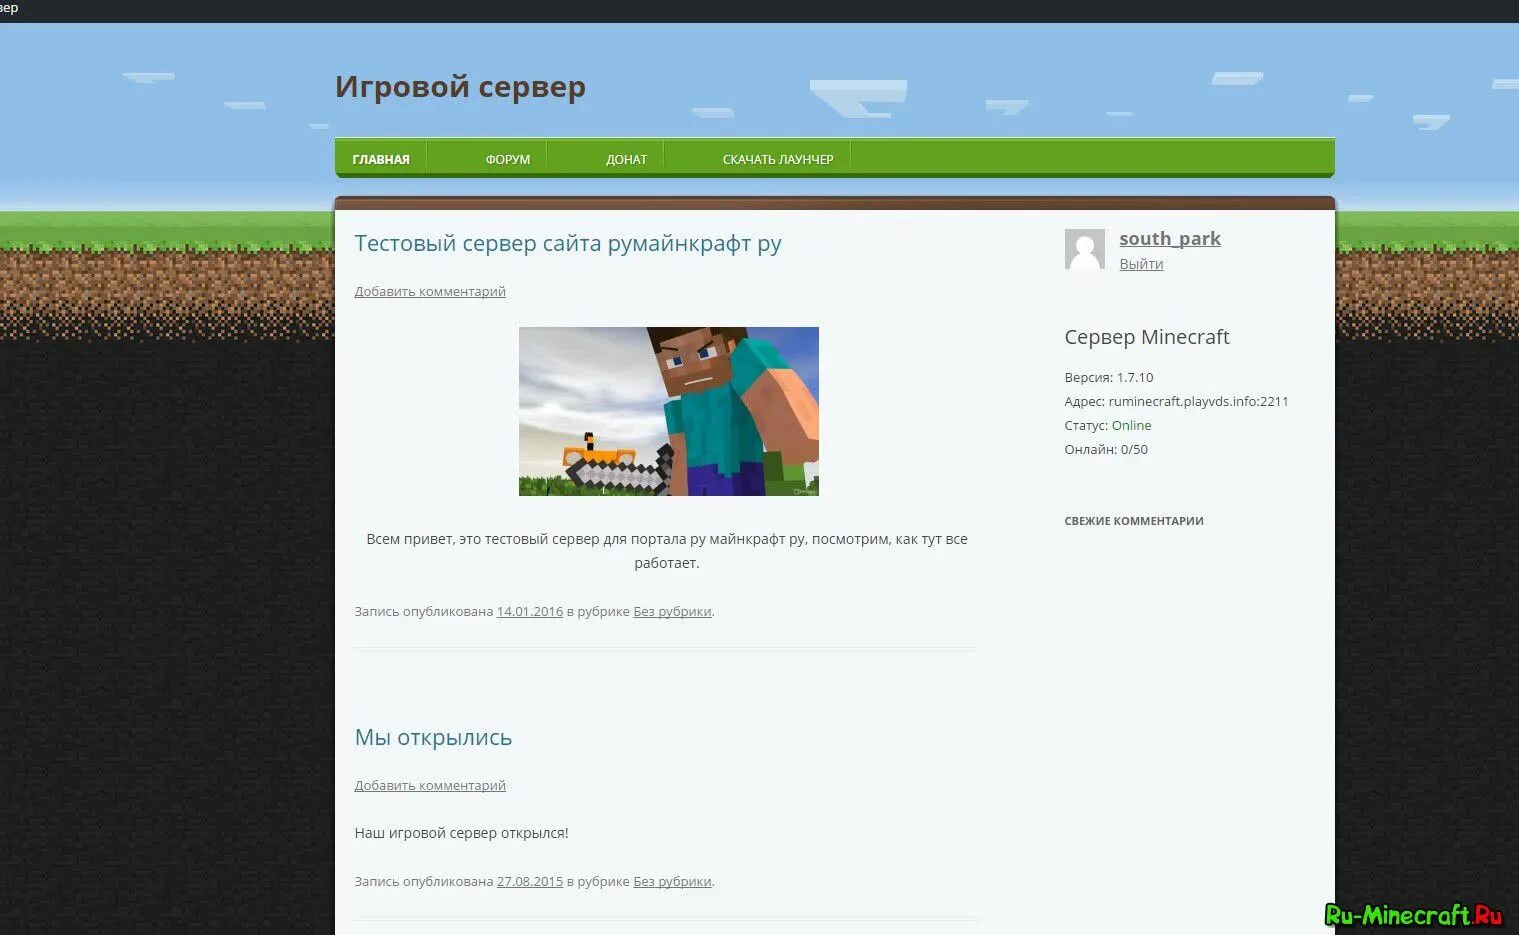Click the paragraph starting Всем привет
Viewport: 1519px width, 935px height.
coord(667,551)
